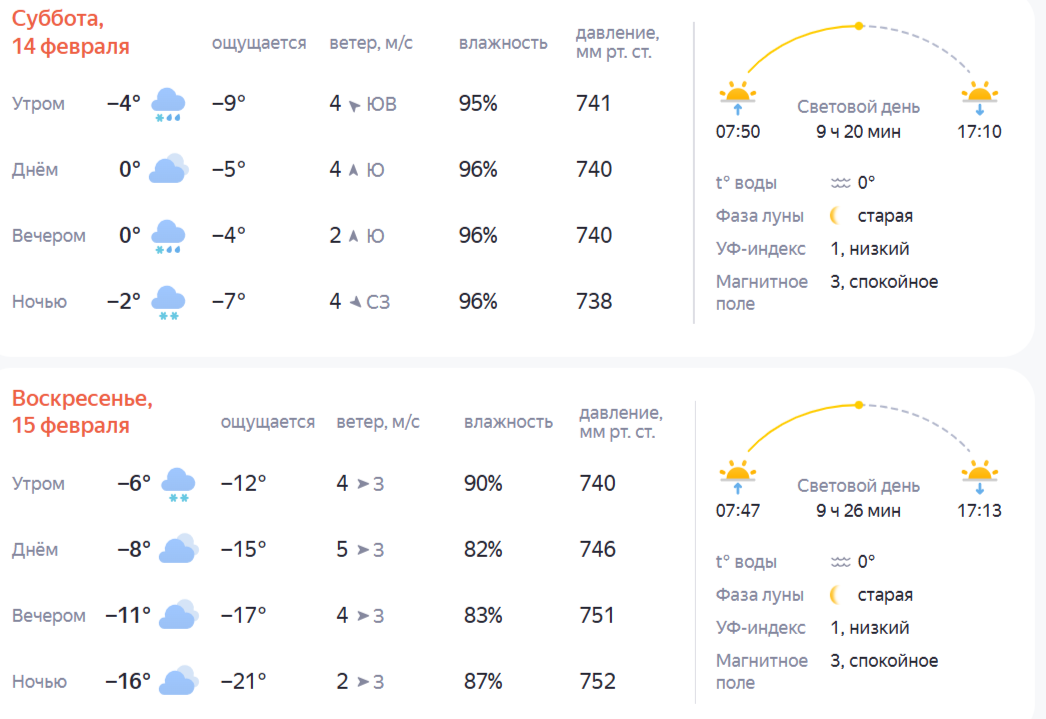Viewport: 1046px width, 719px height.
Task: Open the Суббота, 14 февраля heading
Action: click(x=71, y=32)
